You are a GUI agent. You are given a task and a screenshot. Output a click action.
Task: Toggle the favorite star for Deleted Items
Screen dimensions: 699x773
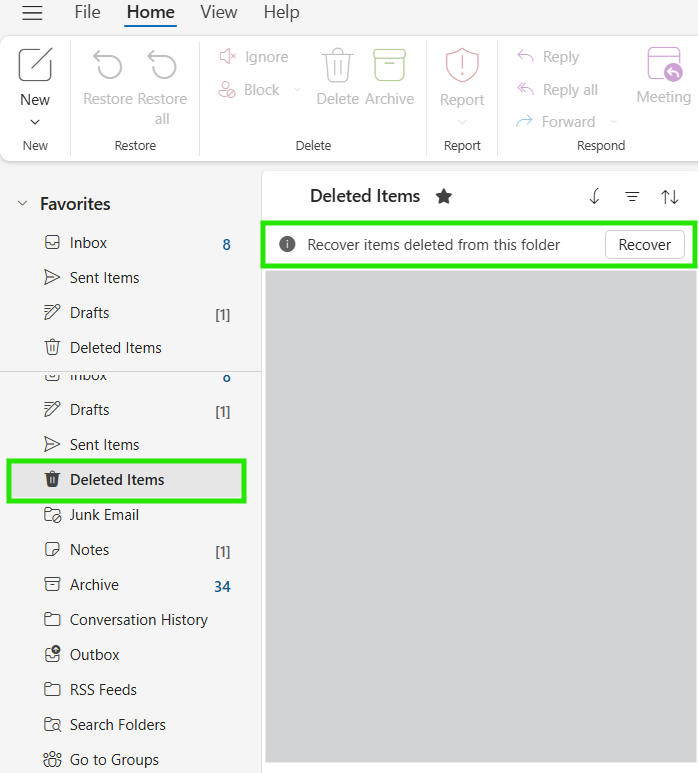pos(444,196)
